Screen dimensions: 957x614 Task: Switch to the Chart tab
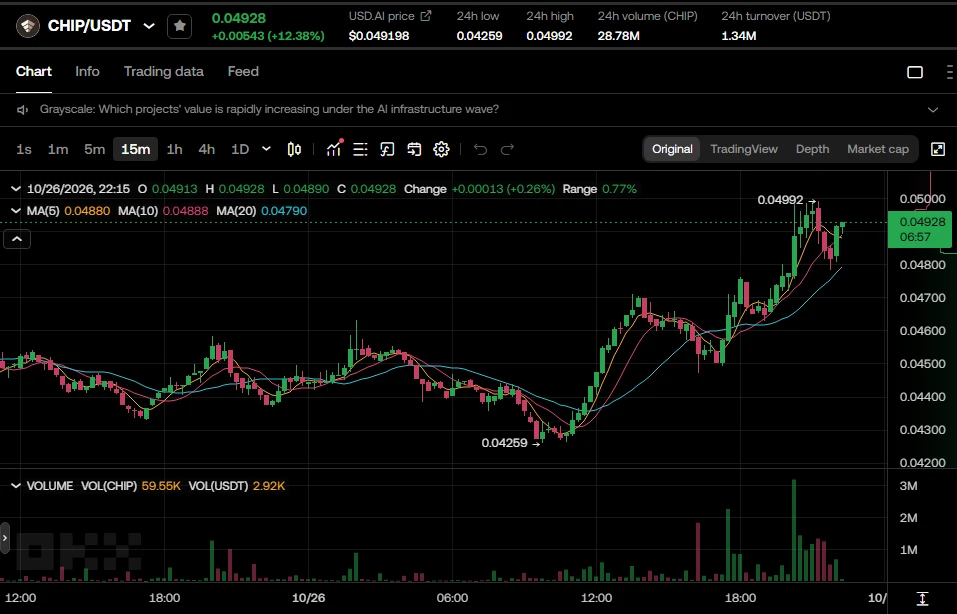coord(34,71)
